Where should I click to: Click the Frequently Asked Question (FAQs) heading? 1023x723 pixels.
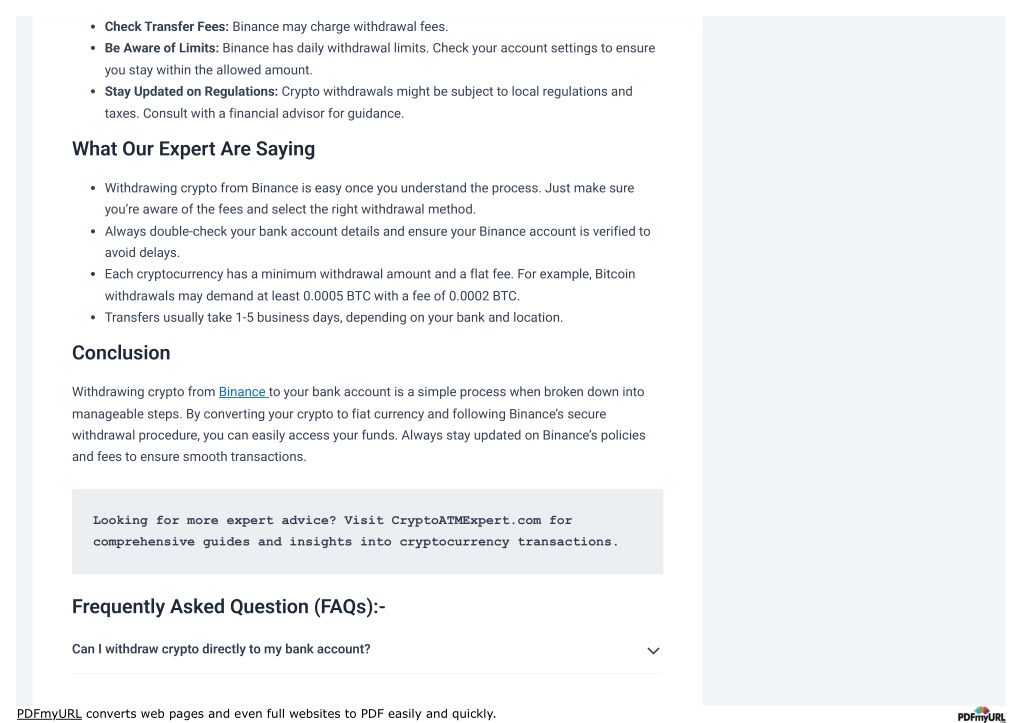pos(228,606)
